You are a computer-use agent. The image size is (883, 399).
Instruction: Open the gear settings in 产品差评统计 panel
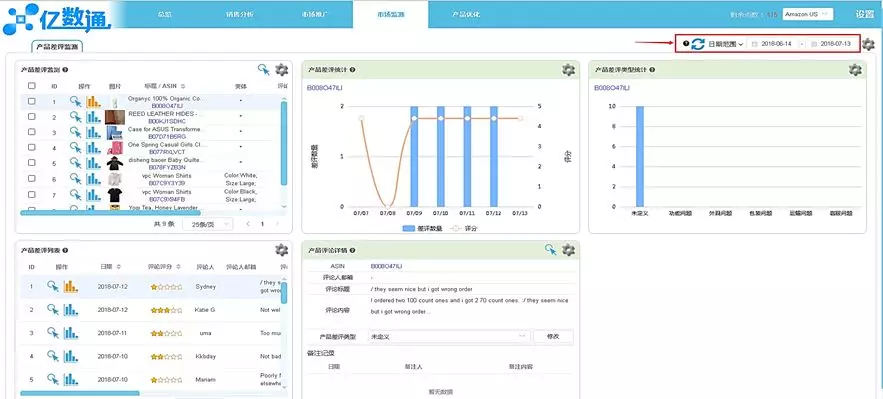[568, 70]
